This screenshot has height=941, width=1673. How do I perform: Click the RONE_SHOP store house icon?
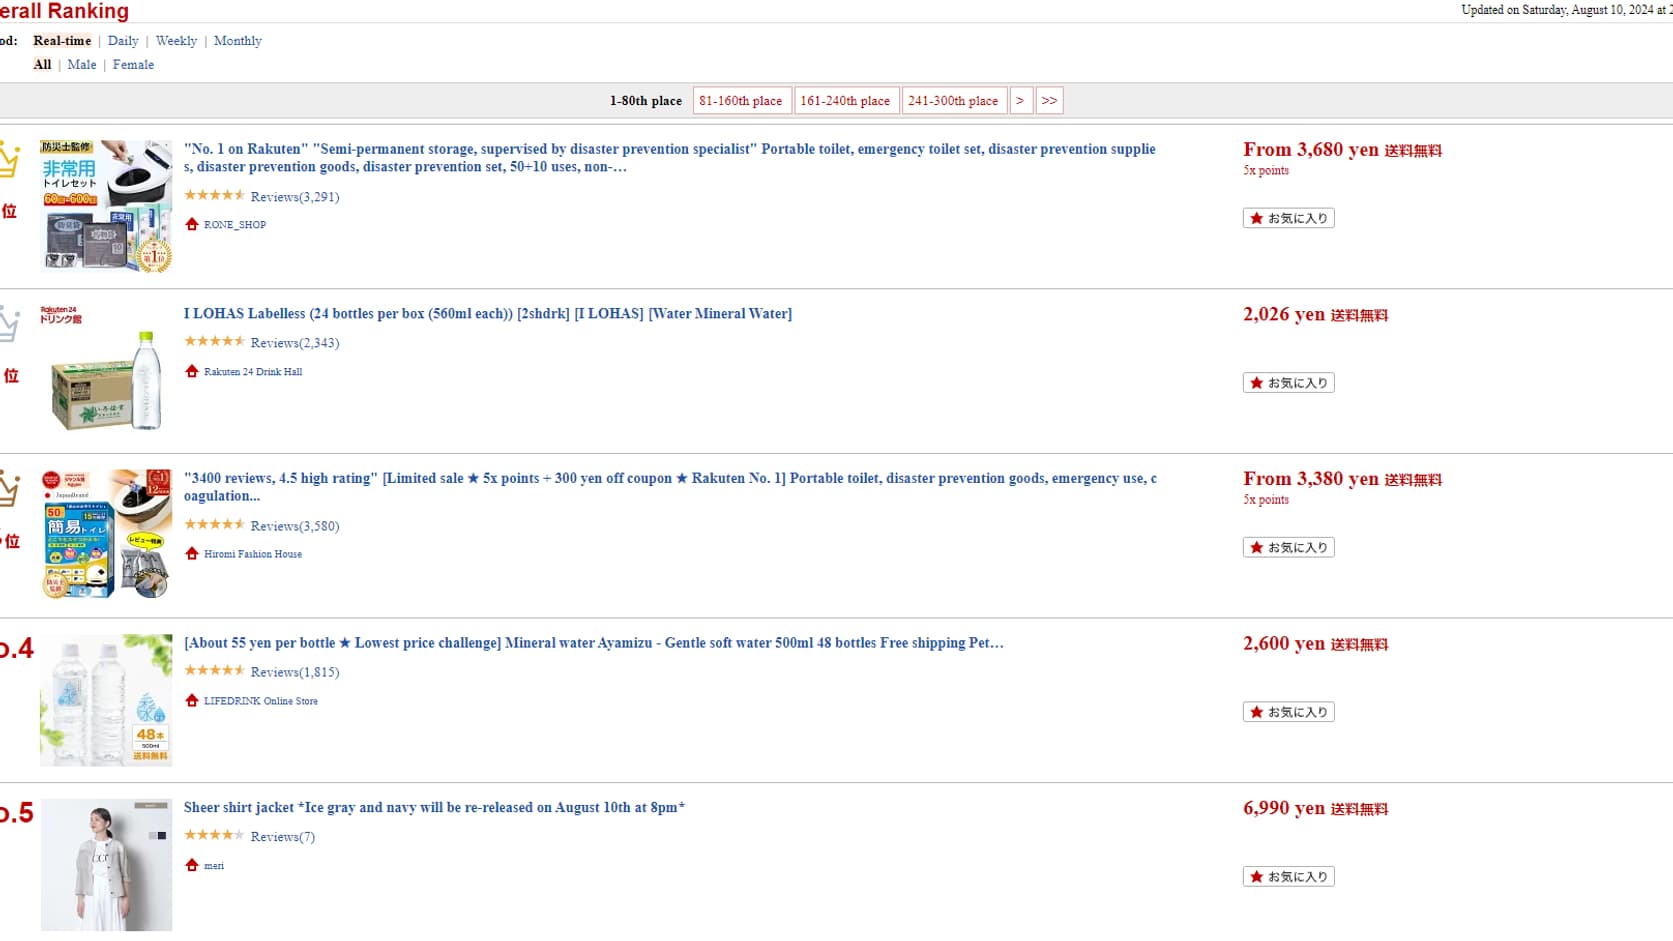pos(192,224)
